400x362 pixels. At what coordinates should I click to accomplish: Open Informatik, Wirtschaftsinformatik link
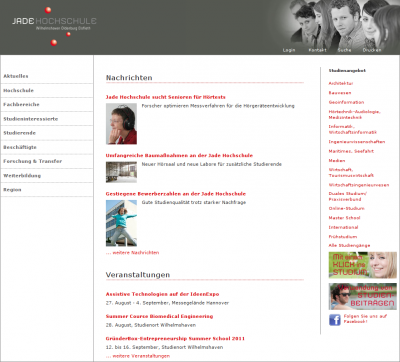coord(353,129)
